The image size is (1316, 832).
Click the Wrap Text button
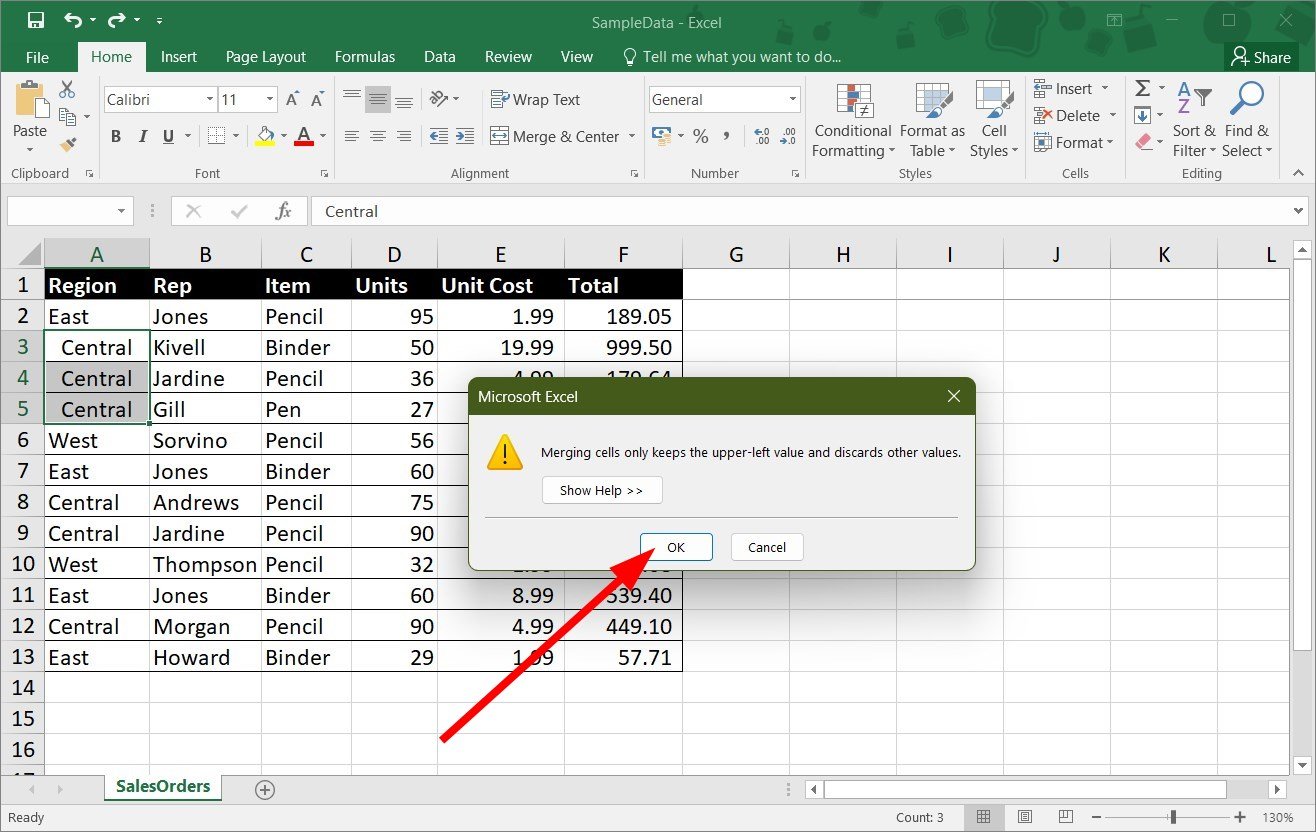point(536,99)
